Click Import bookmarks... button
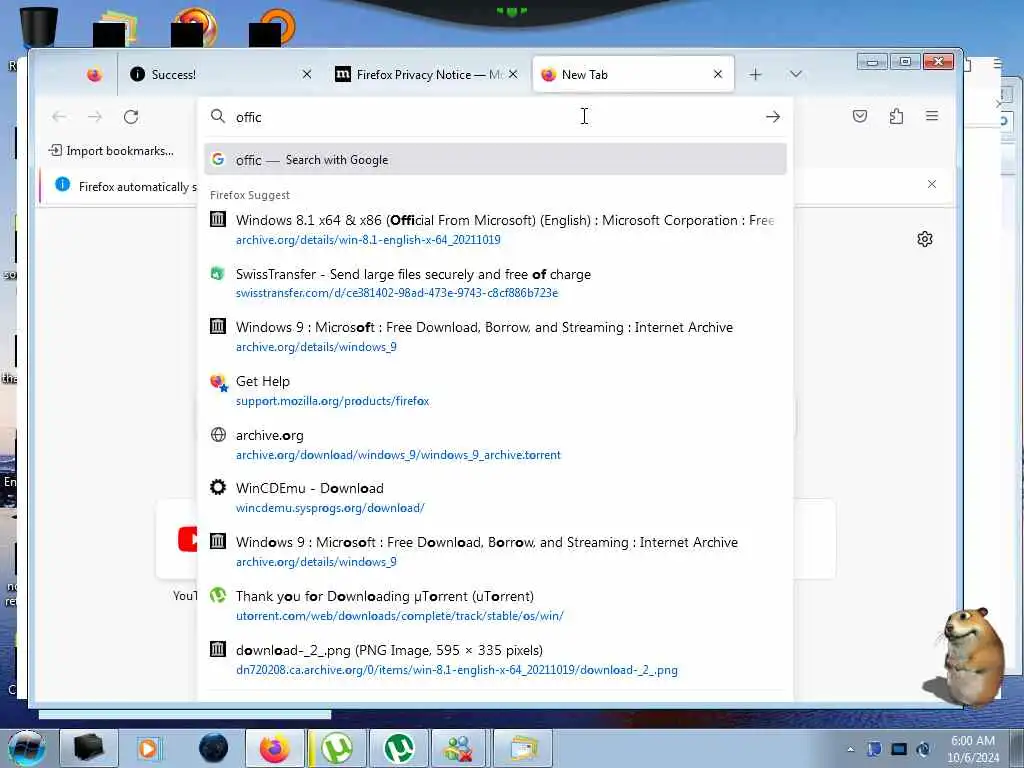Image resolution: width=1024 pixels, height=768 pixels. point(112,151)
